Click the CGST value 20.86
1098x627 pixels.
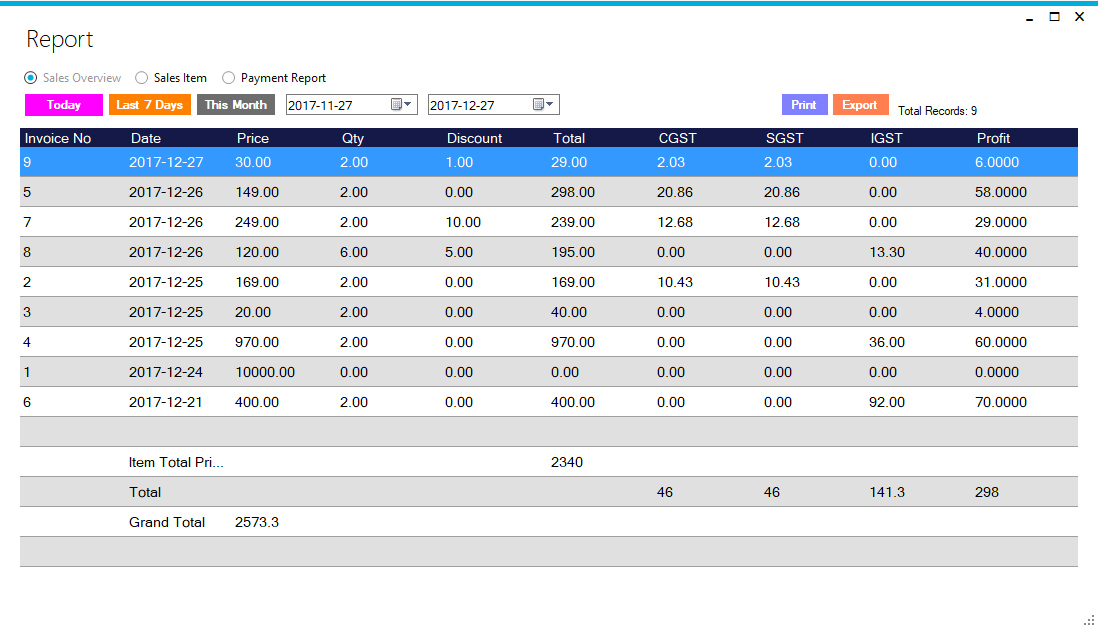click(x=675, y=193)
